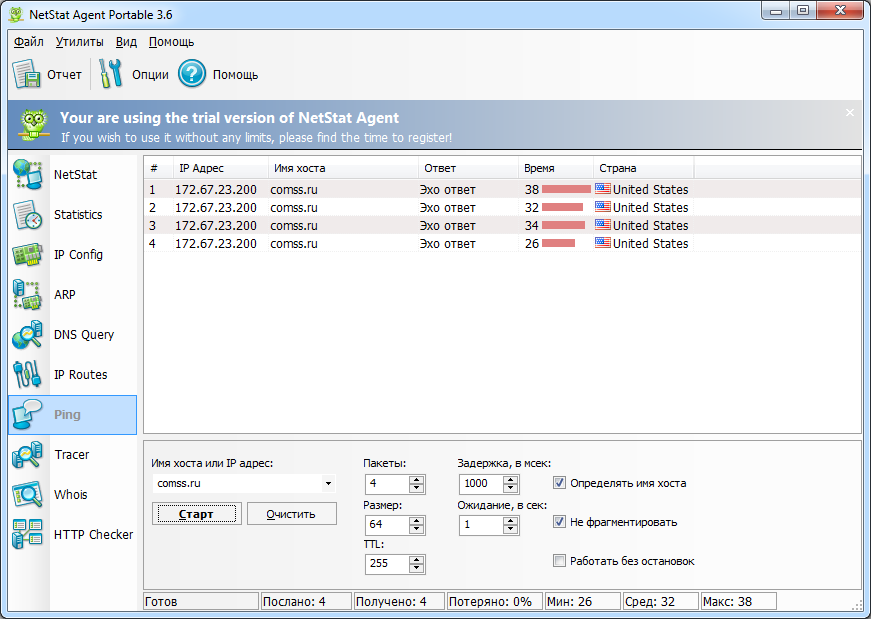871x619 pixels.
Task: Click the host name input field
Action: (237, 483)
